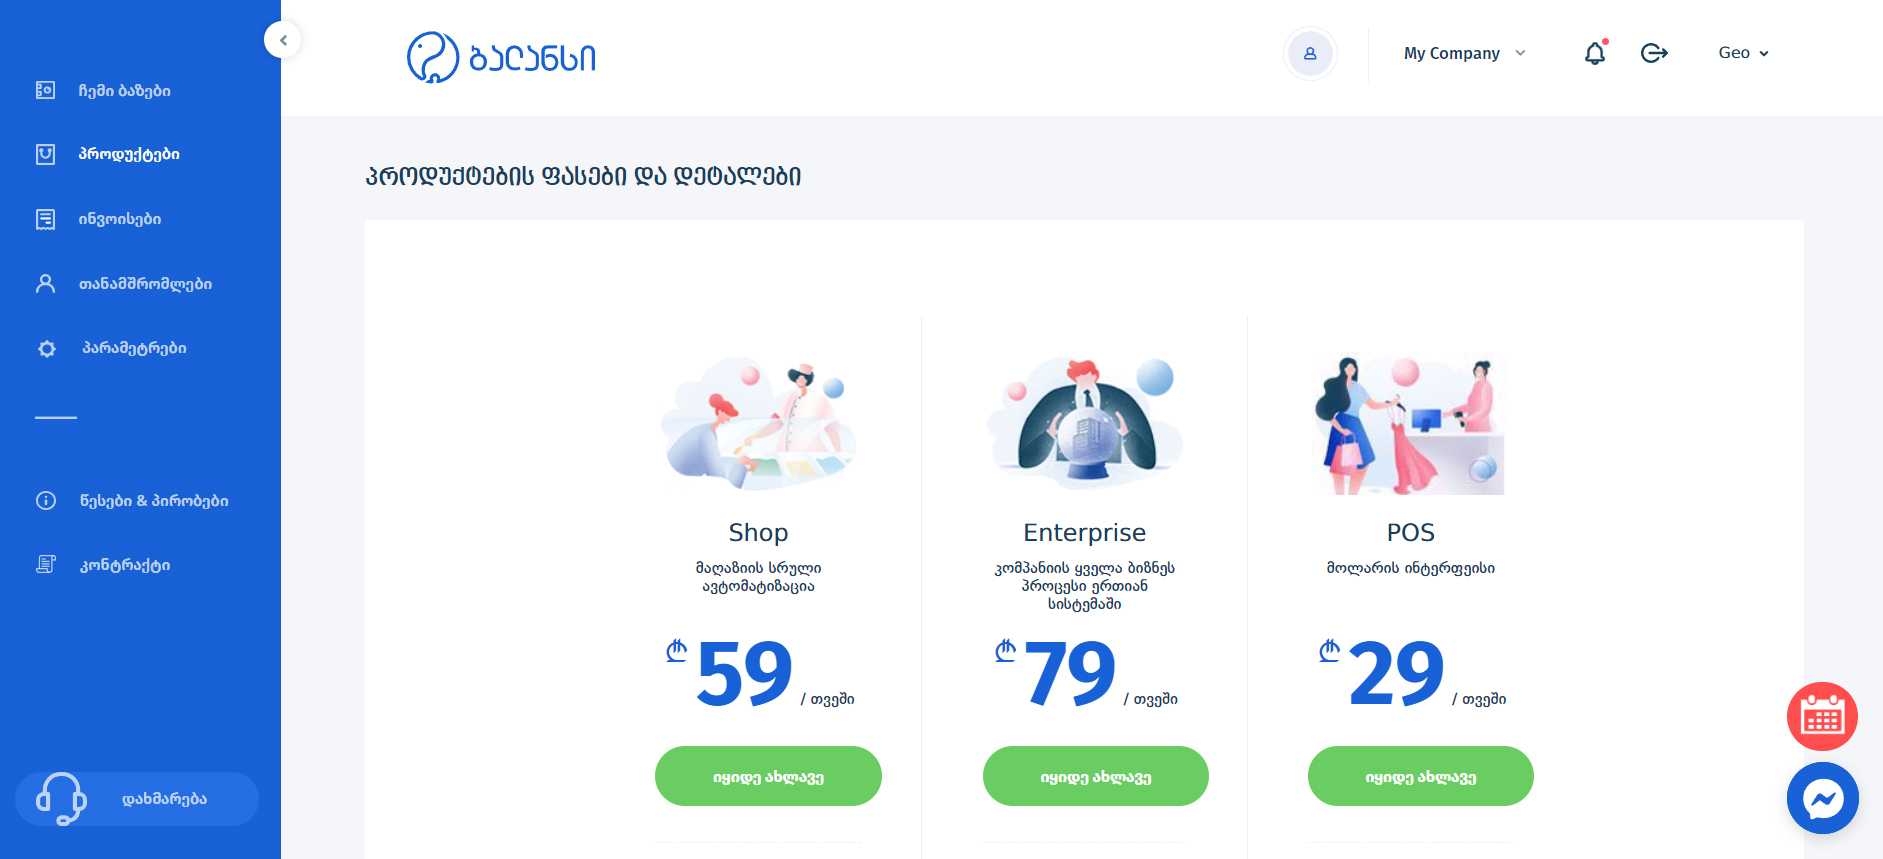Click the info icon for terms and conditions
This screenshot has height=859, width=1883.
(46, 501)
